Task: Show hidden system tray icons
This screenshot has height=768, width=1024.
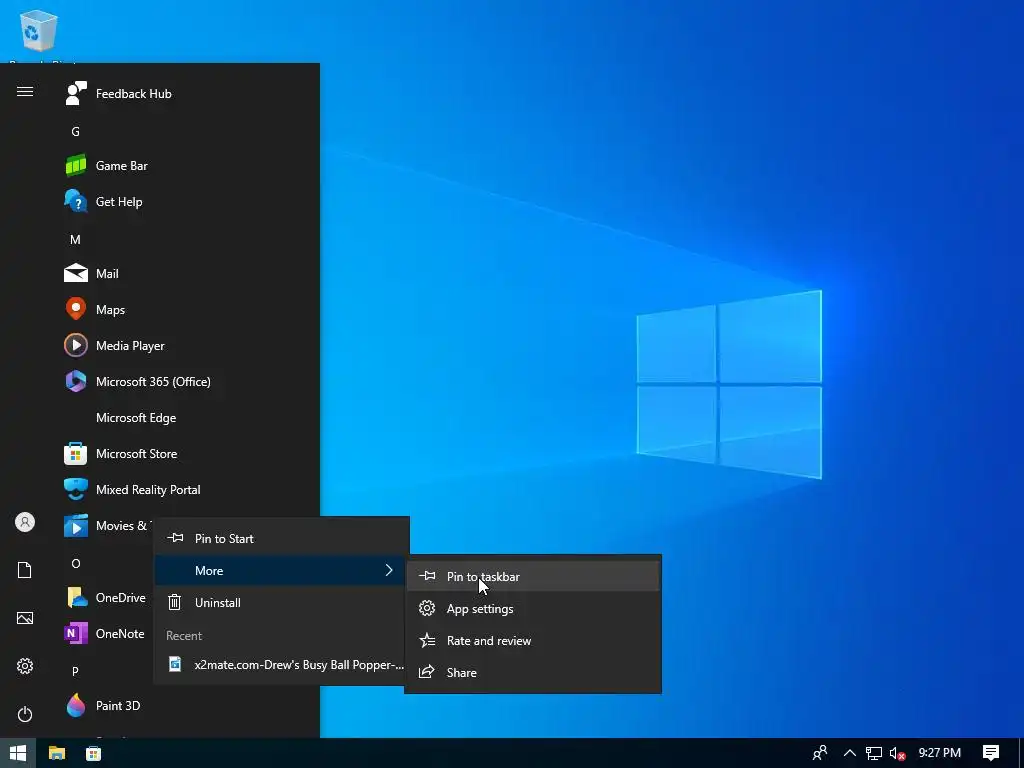Action: pyautogui.click(x=850, y=753)
